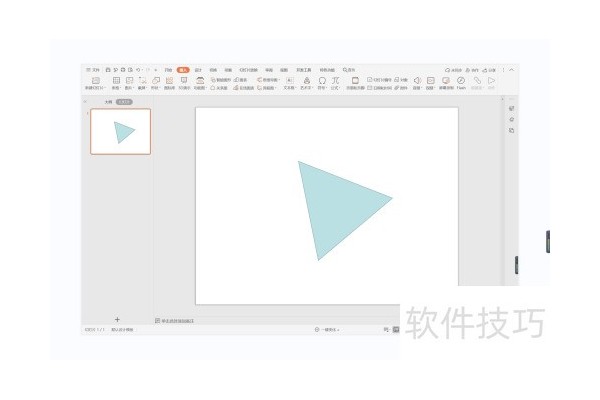Switch to normal view icon in status bar

click(x=396, y=330)
